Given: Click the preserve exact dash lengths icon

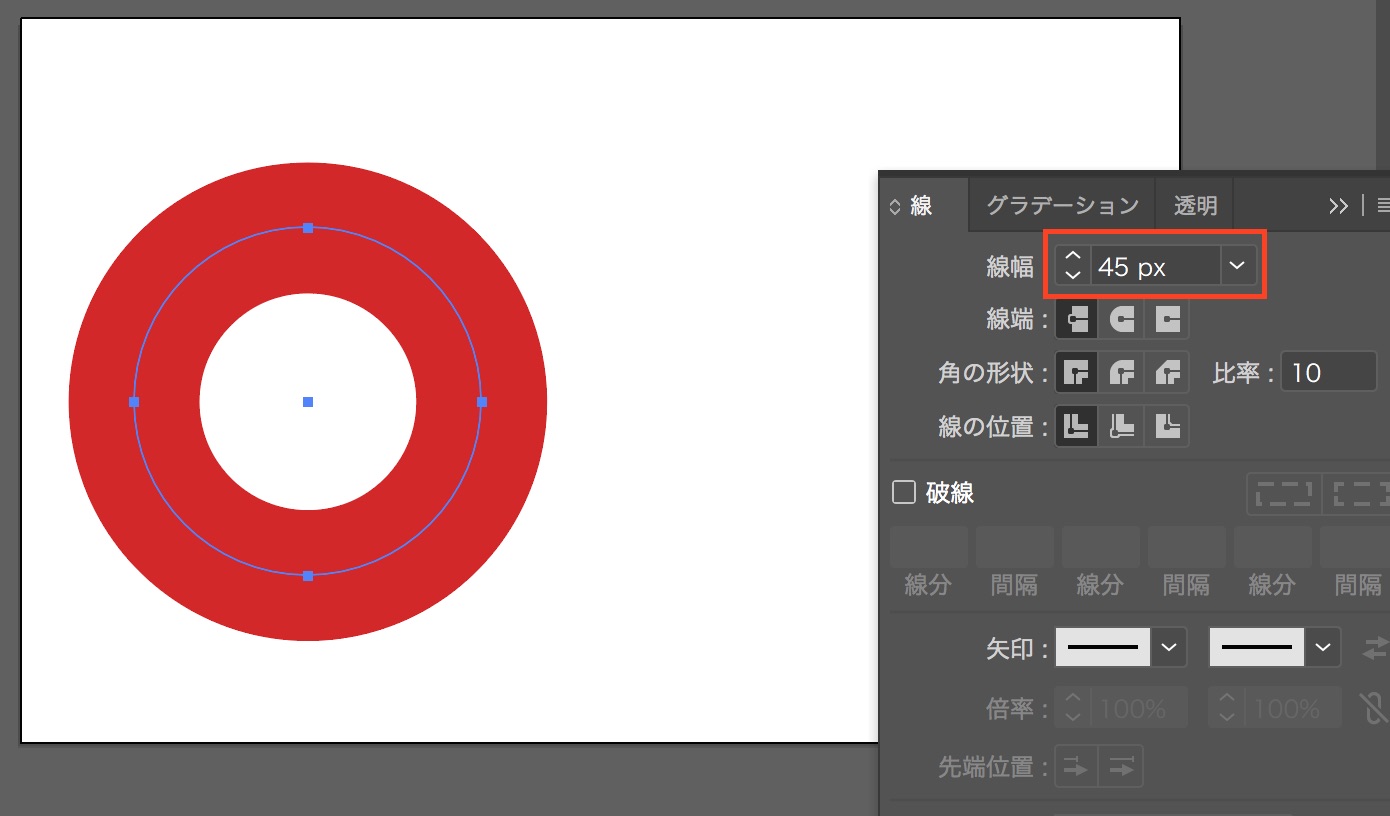Looking at the screenshot, I should point(1284,494).
